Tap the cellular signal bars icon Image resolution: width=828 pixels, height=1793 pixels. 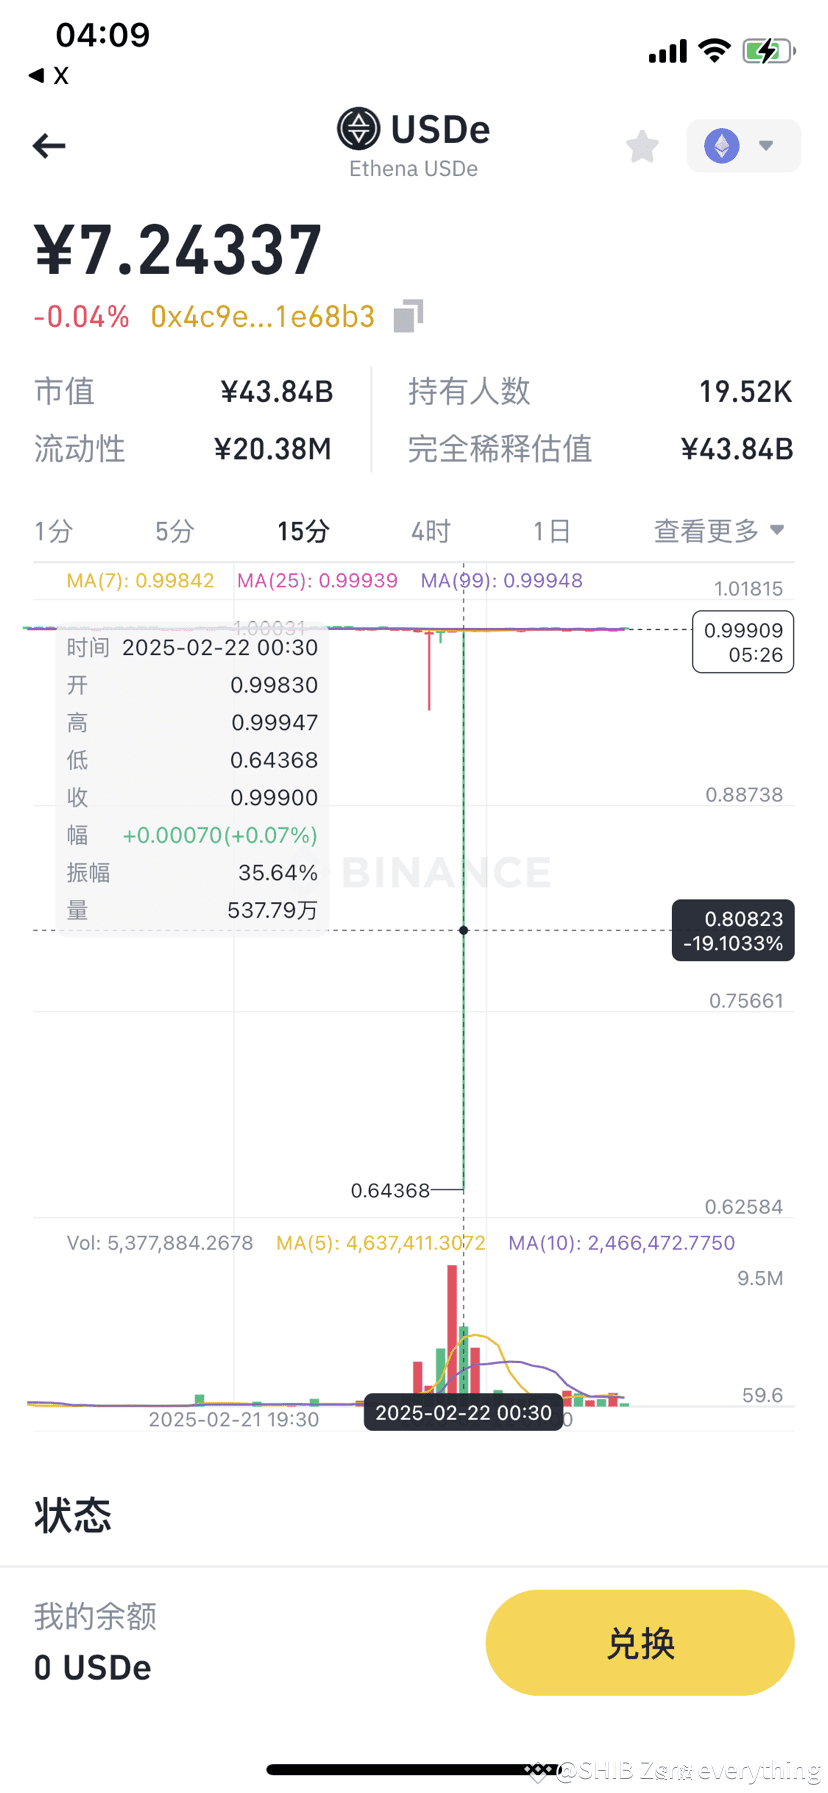[x=666, y=51]
